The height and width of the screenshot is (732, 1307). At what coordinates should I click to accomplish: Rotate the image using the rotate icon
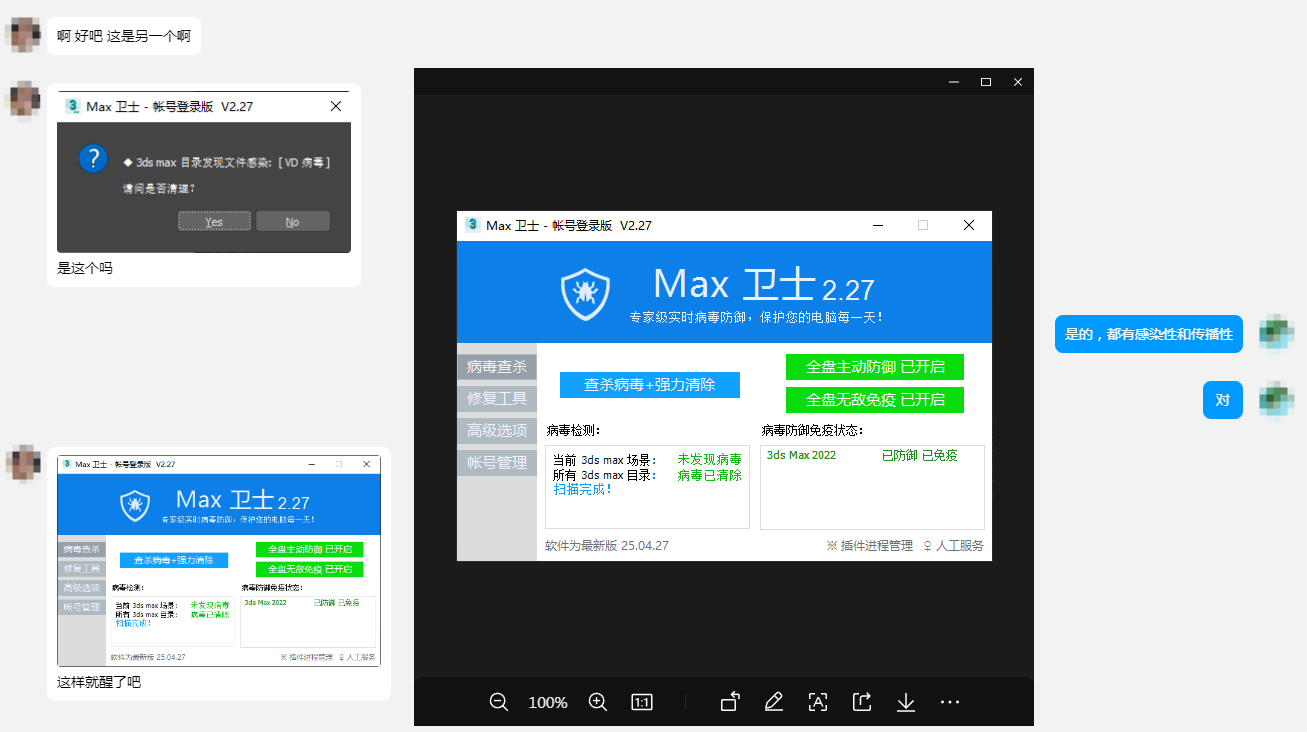click(730, 702)
